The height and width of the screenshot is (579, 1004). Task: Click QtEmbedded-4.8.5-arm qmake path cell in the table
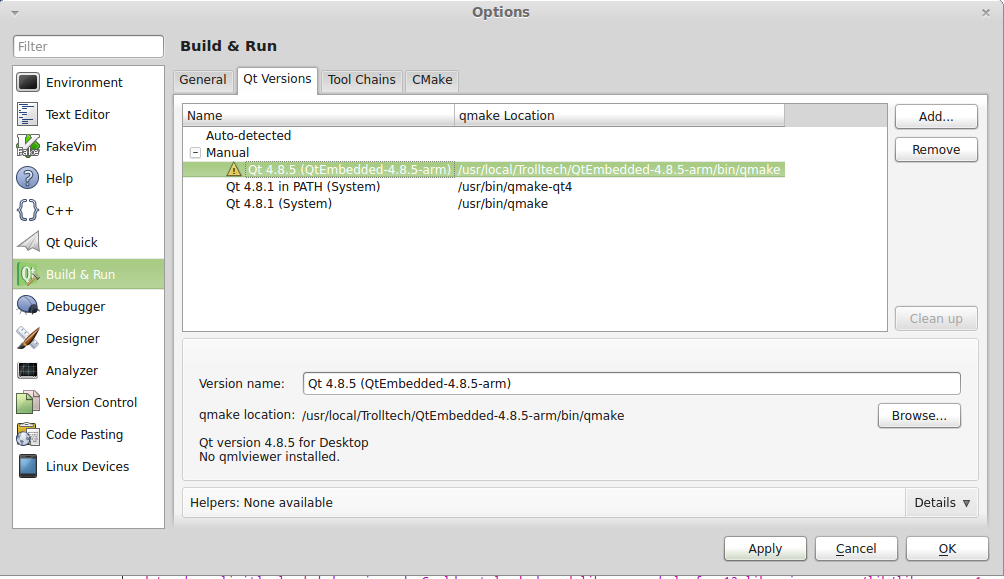click(619, 169)
